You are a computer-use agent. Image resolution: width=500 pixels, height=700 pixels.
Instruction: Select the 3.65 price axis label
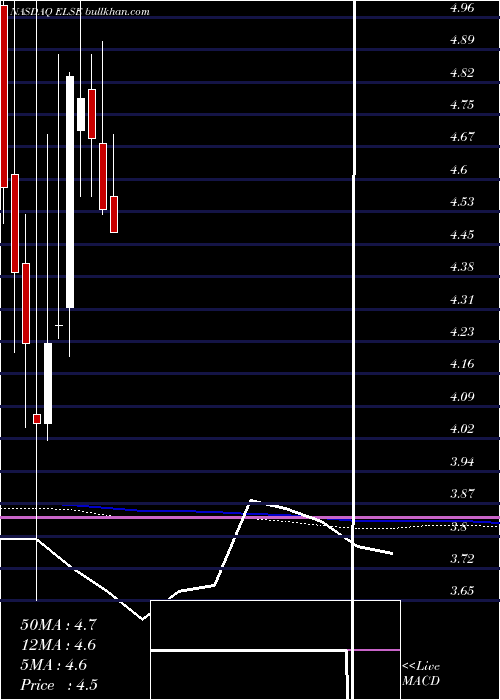[x=462, y=591]
